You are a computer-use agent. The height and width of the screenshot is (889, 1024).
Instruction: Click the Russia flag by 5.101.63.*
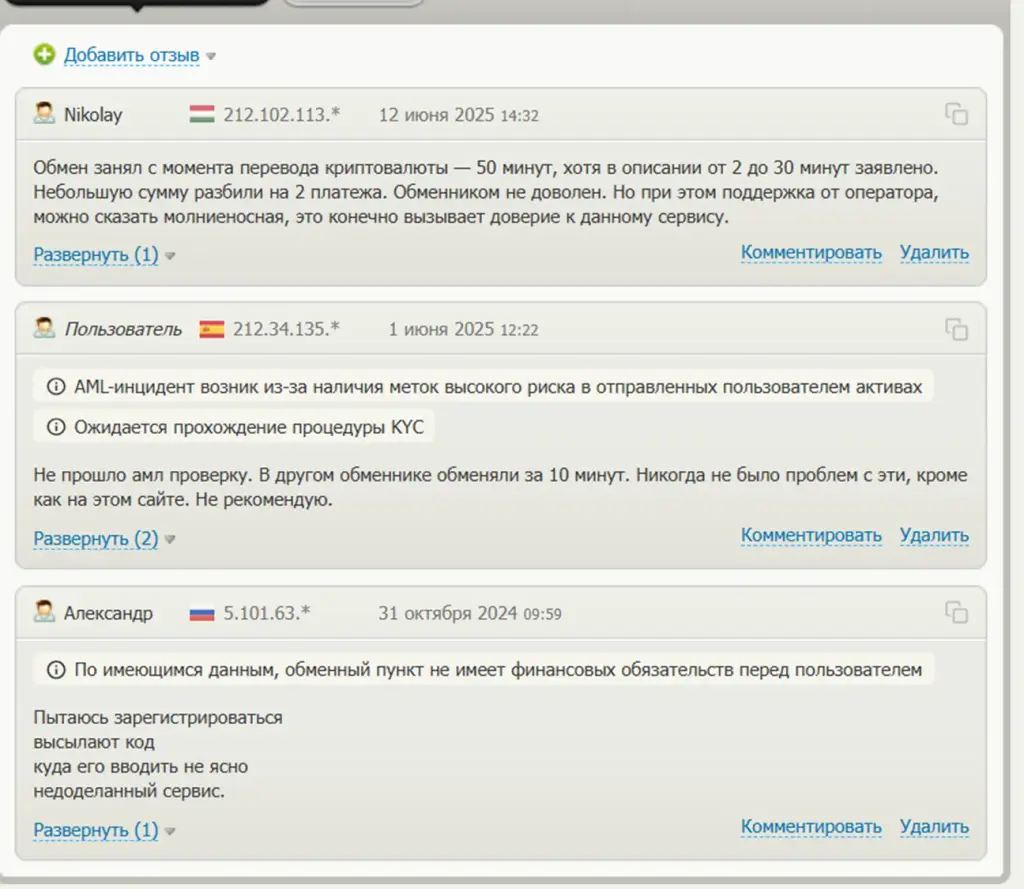coord(202,614)
